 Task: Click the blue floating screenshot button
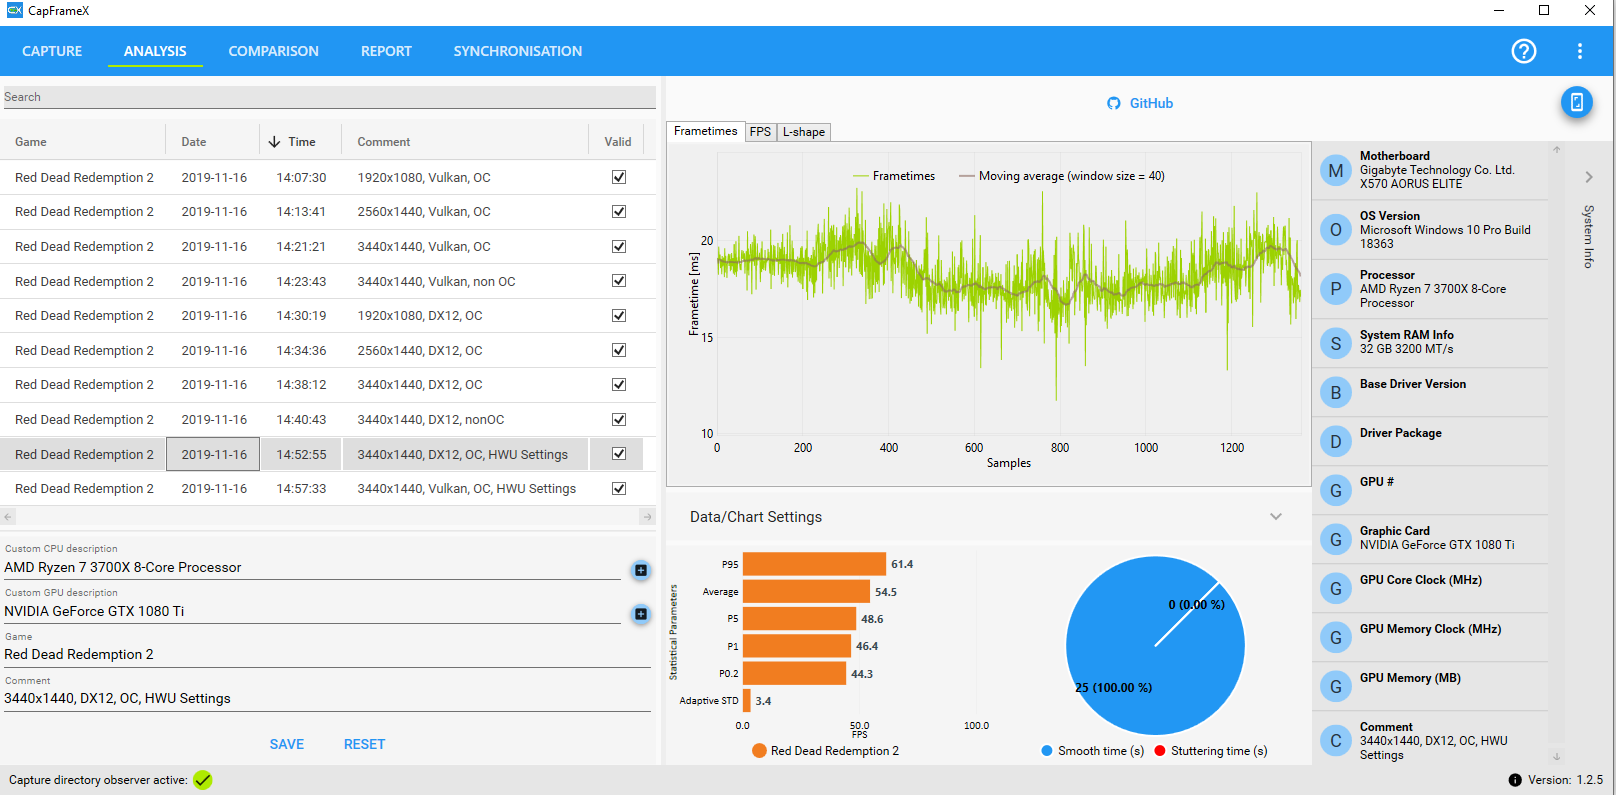[x=1577, y=102]
